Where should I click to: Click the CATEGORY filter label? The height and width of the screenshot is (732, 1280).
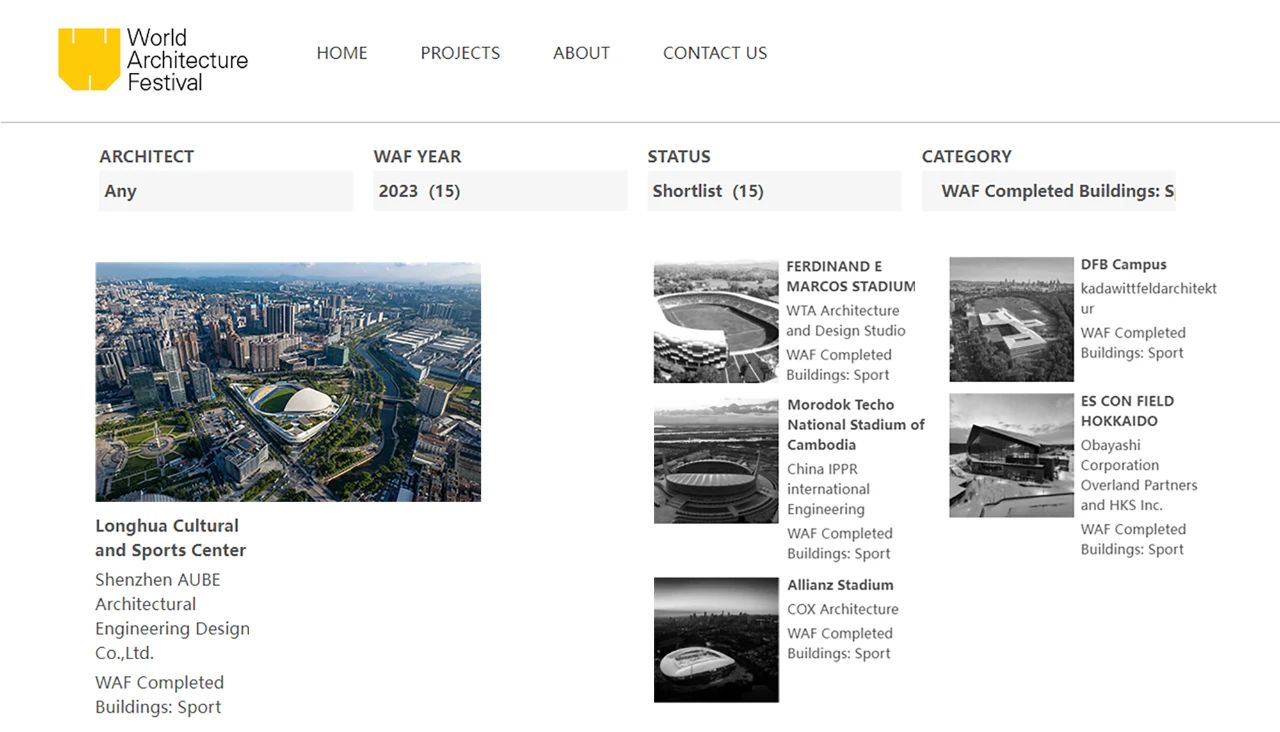point(967,156)
